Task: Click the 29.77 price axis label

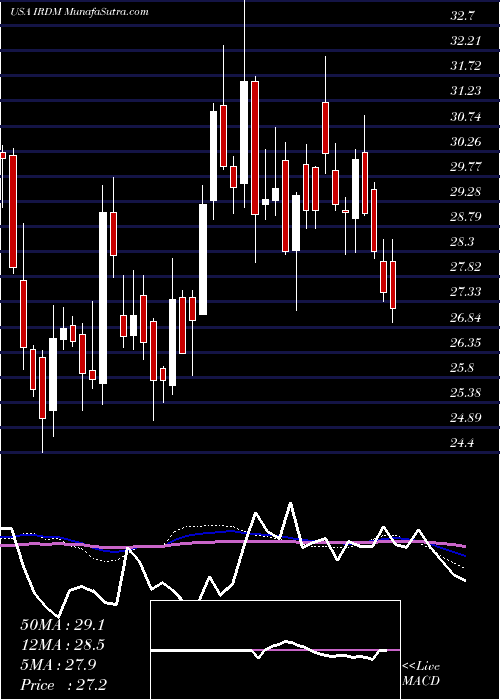Action: [x=465, y=167]
